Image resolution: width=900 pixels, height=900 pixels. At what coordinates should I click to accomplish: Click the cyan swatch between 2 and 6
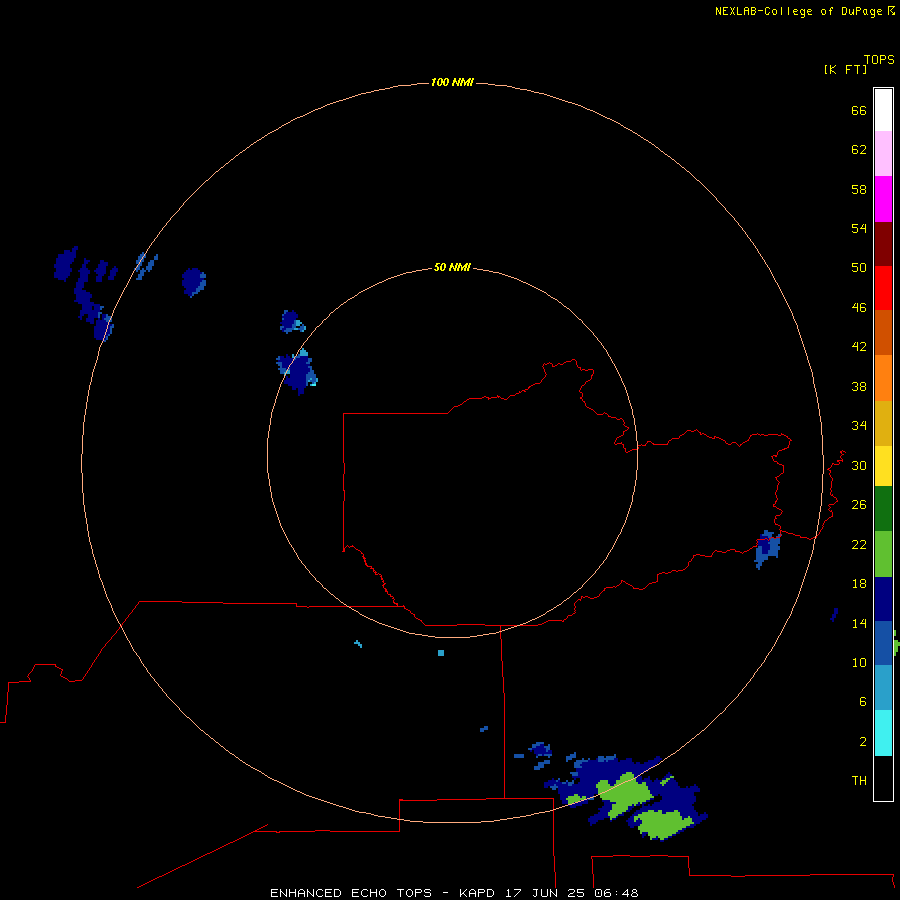883,732
